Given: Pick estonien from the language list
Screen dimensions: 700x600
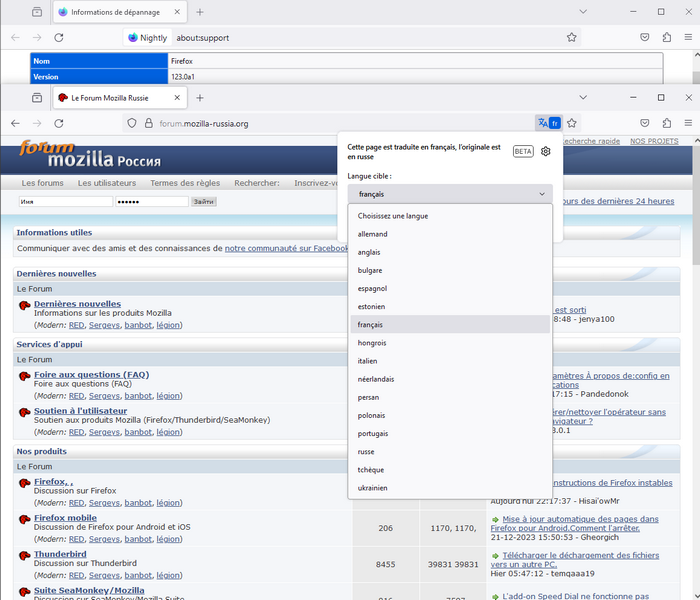Looking at the screenshot, I should [x=450, y=307].
